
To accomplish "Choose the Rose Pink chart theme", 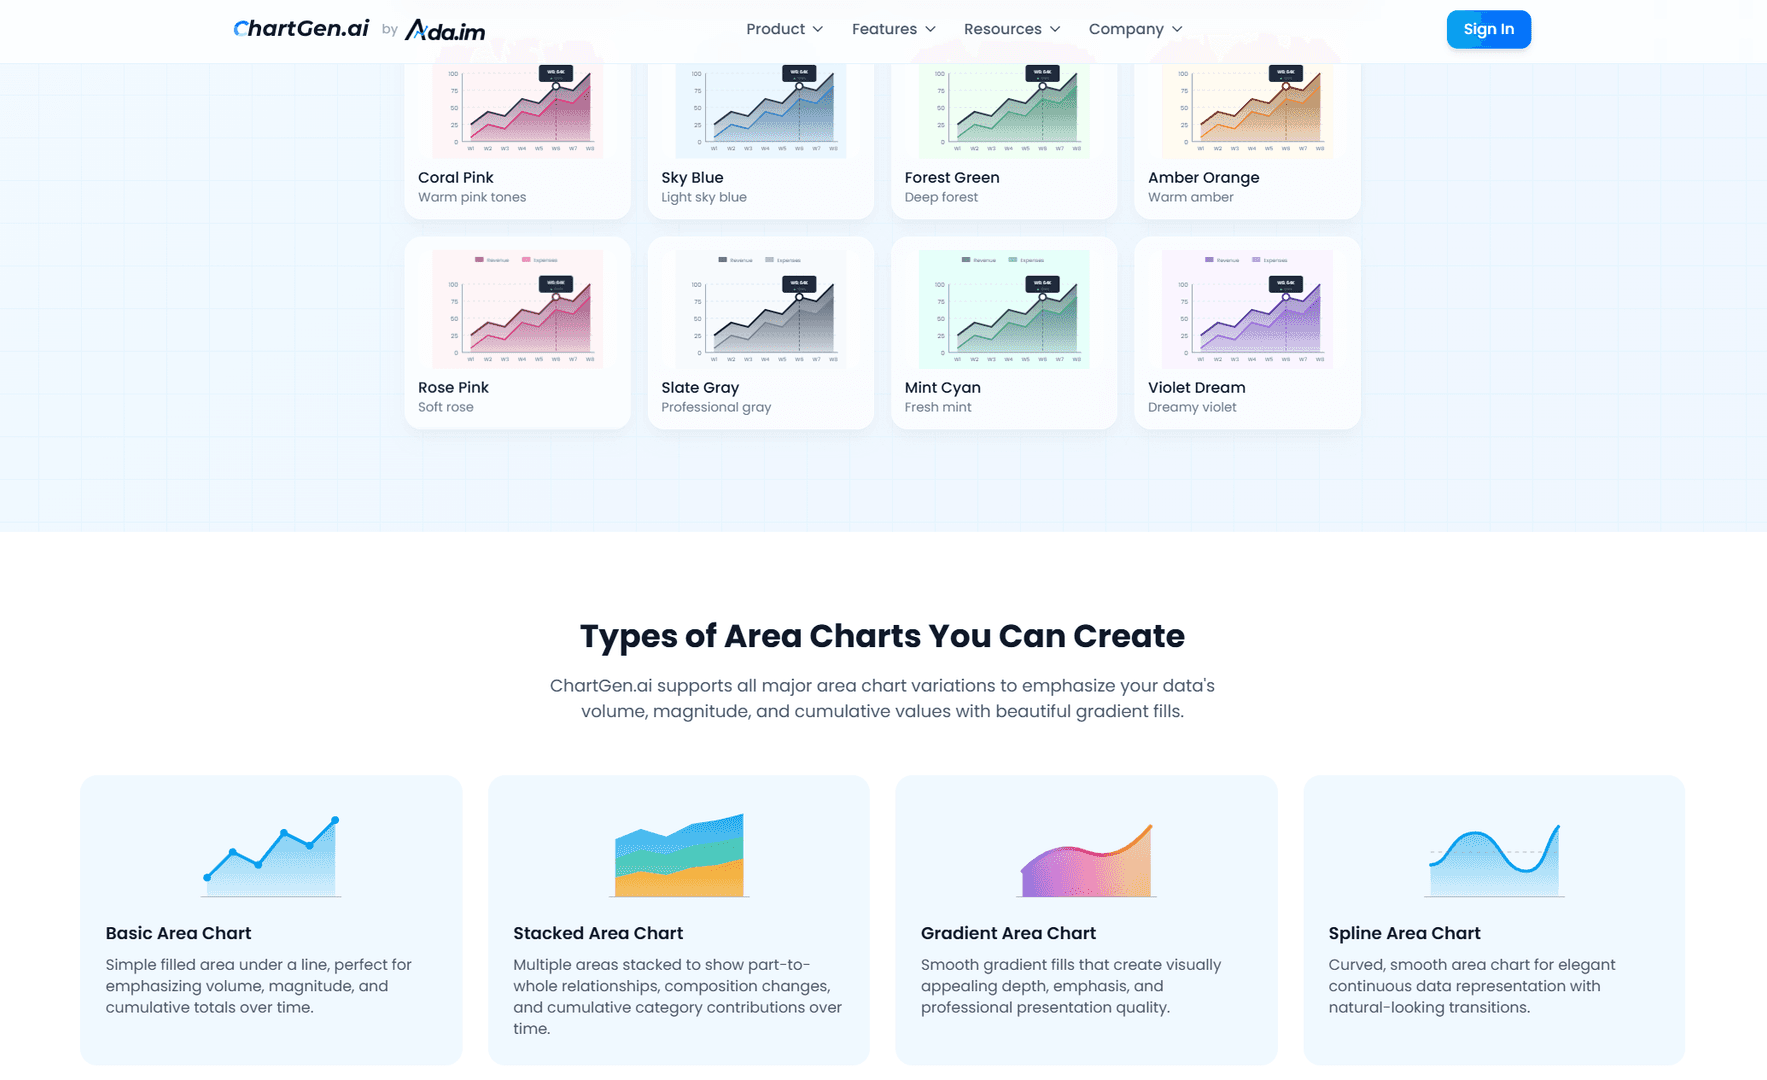I will pyautogui.click(x=517, y=310).
